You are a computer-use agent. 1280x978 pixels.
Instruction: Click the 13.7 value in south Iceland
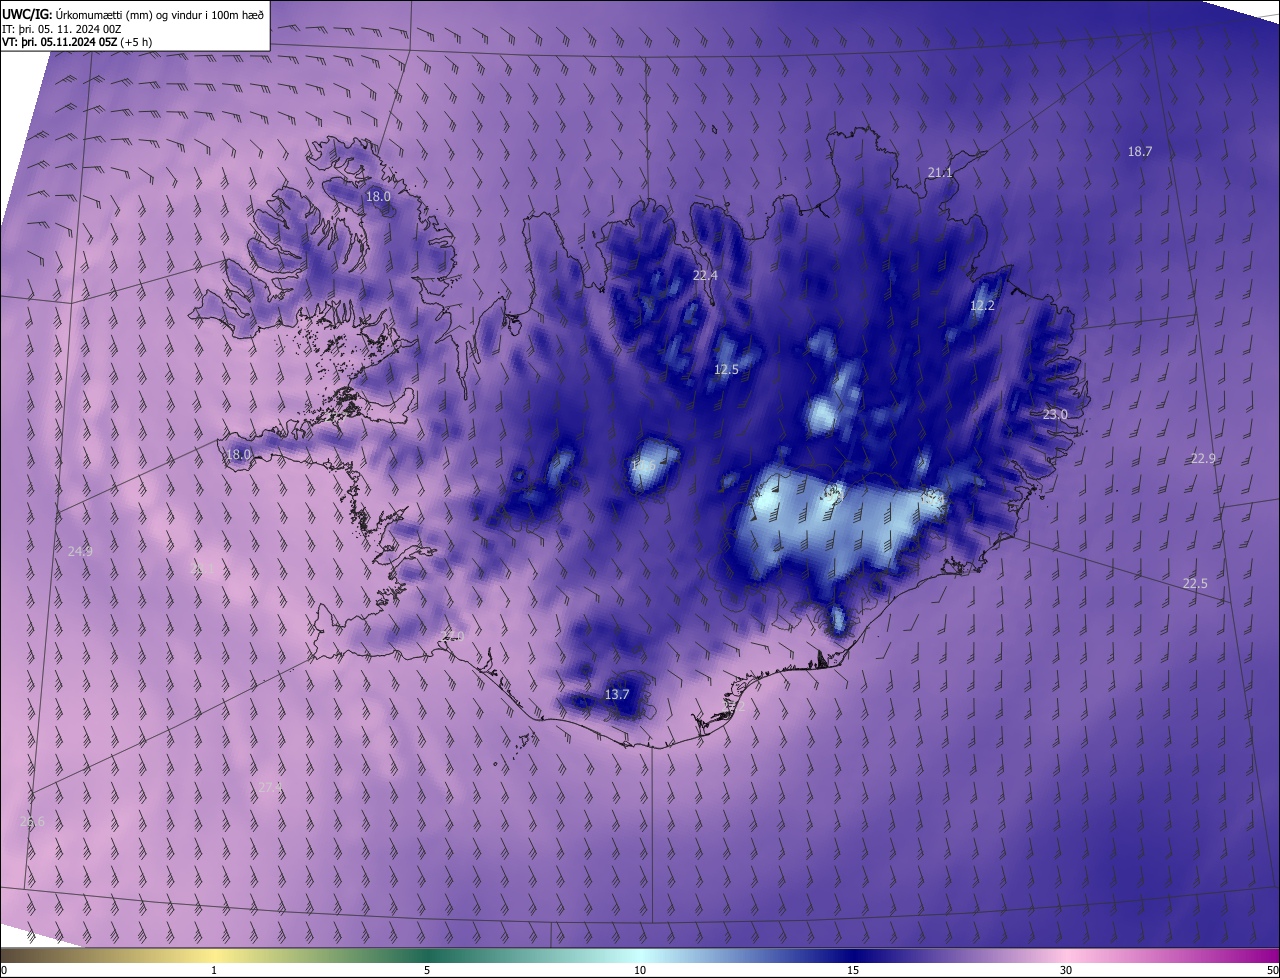(x=617, y=694)
